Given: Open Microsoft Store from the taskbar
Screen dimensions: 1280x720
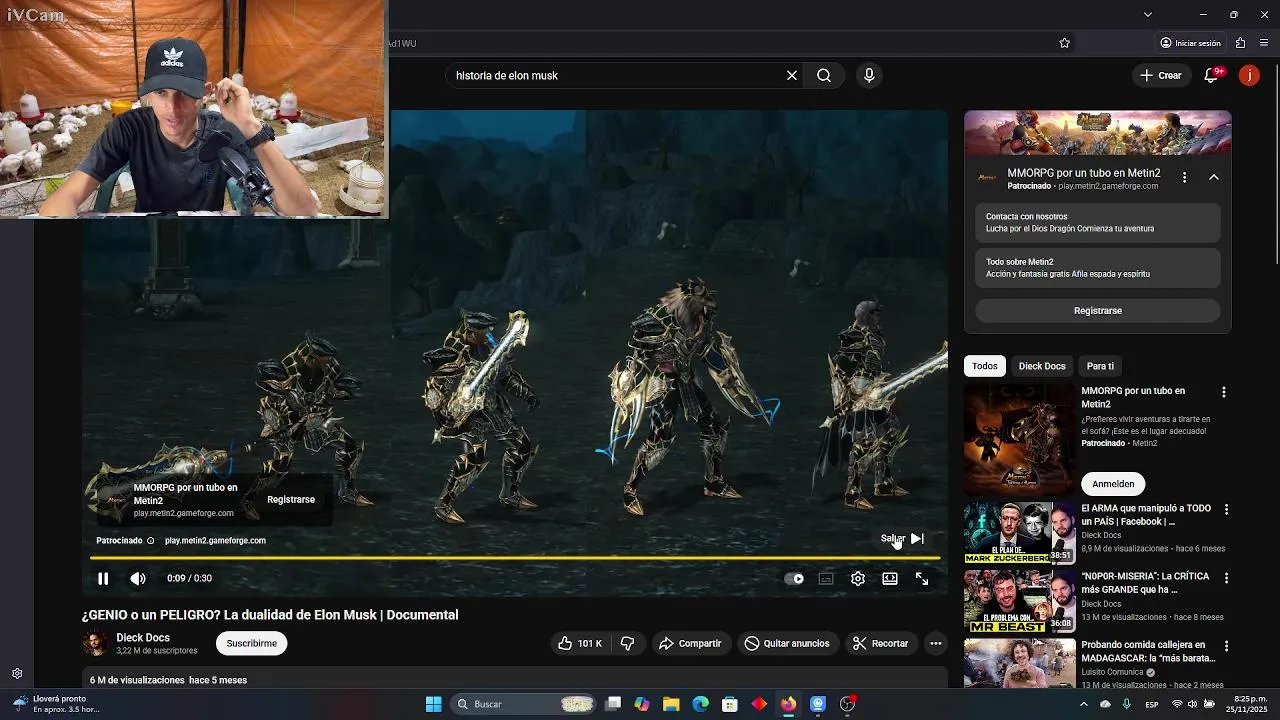Looking at the screenshot, I should pyautogui.click(x=730, y=704).
